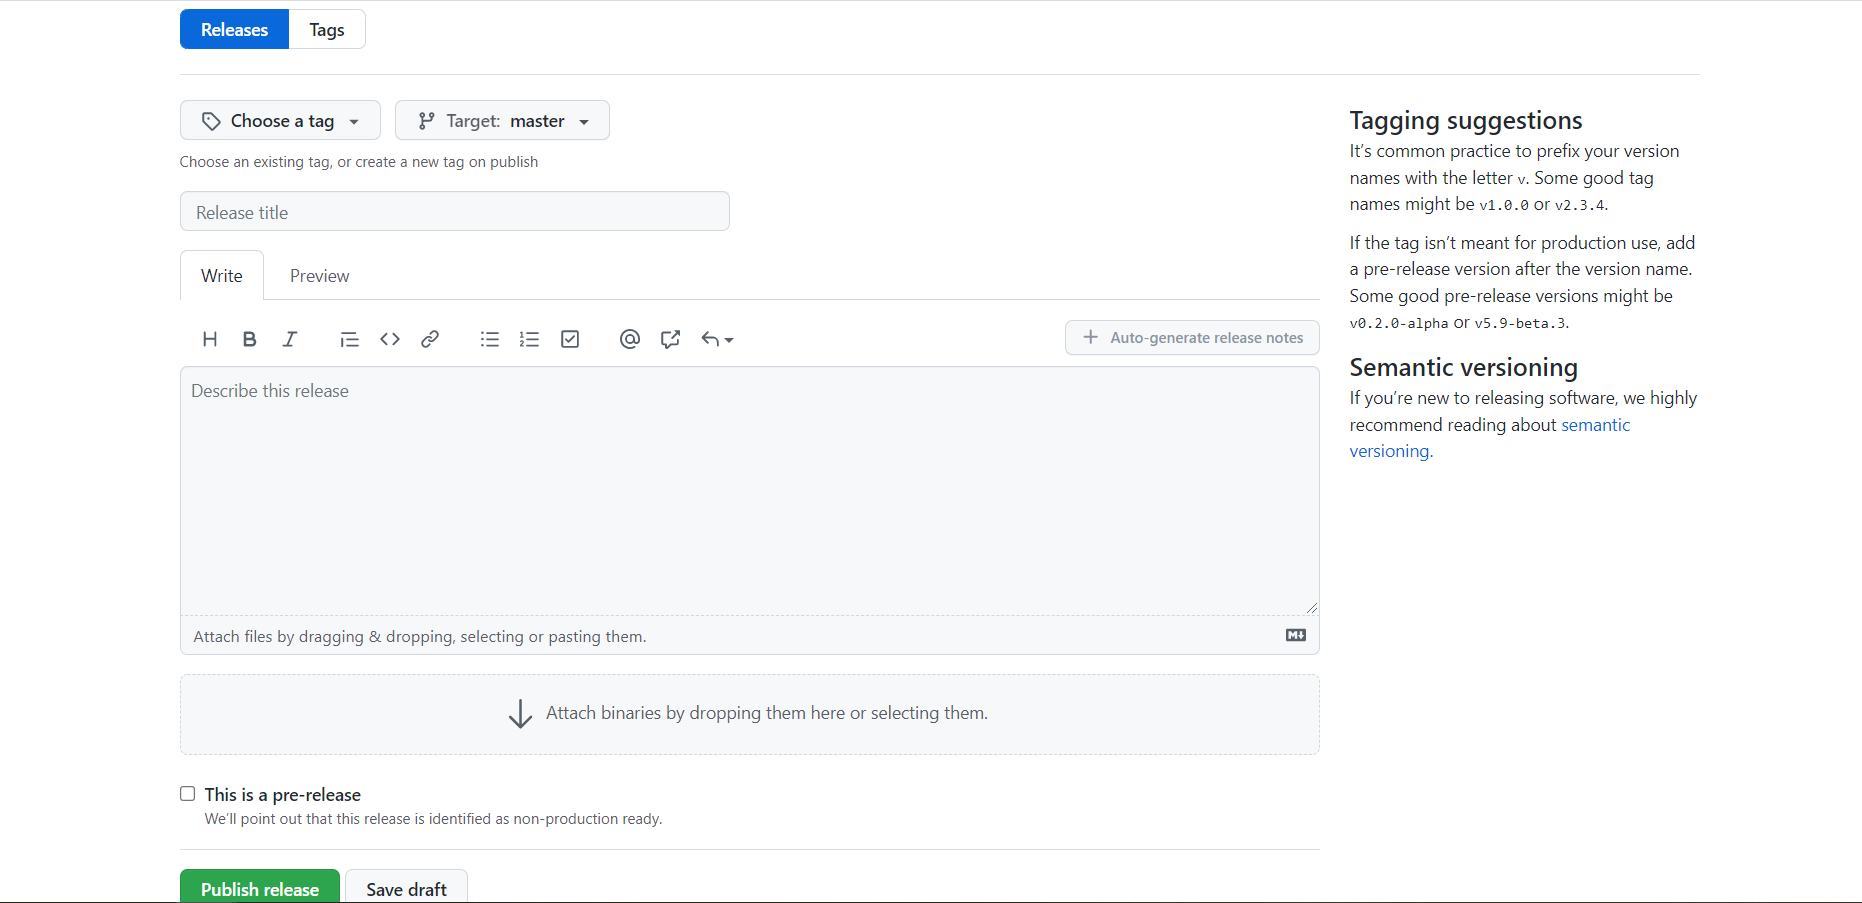The width and height of the screenshot is (1862, 903).
Task: Insert a link using the link icon
Action: pos(429,339)
